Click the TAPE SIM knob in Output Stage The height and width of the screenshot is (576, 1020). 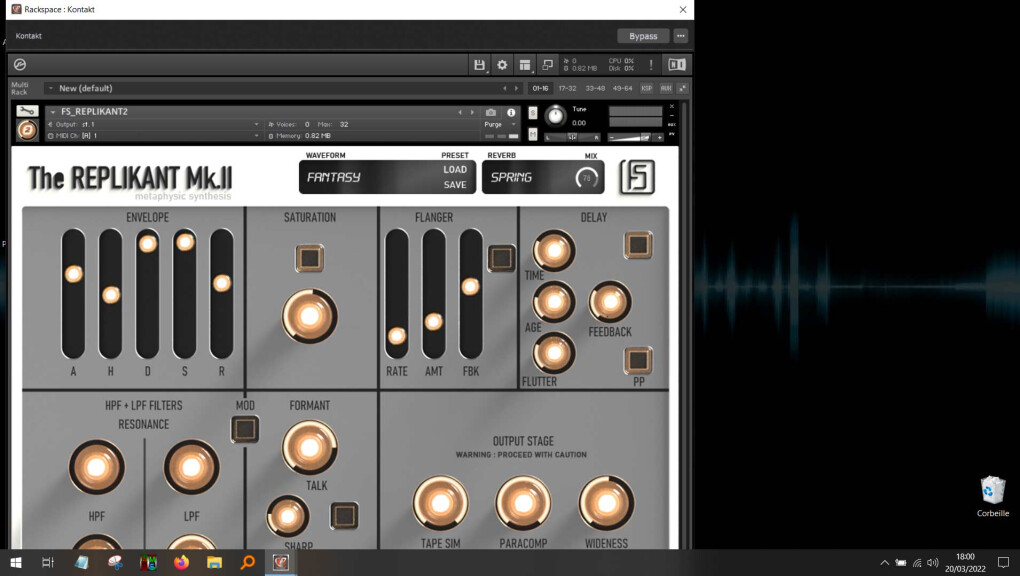coord(440,502)
